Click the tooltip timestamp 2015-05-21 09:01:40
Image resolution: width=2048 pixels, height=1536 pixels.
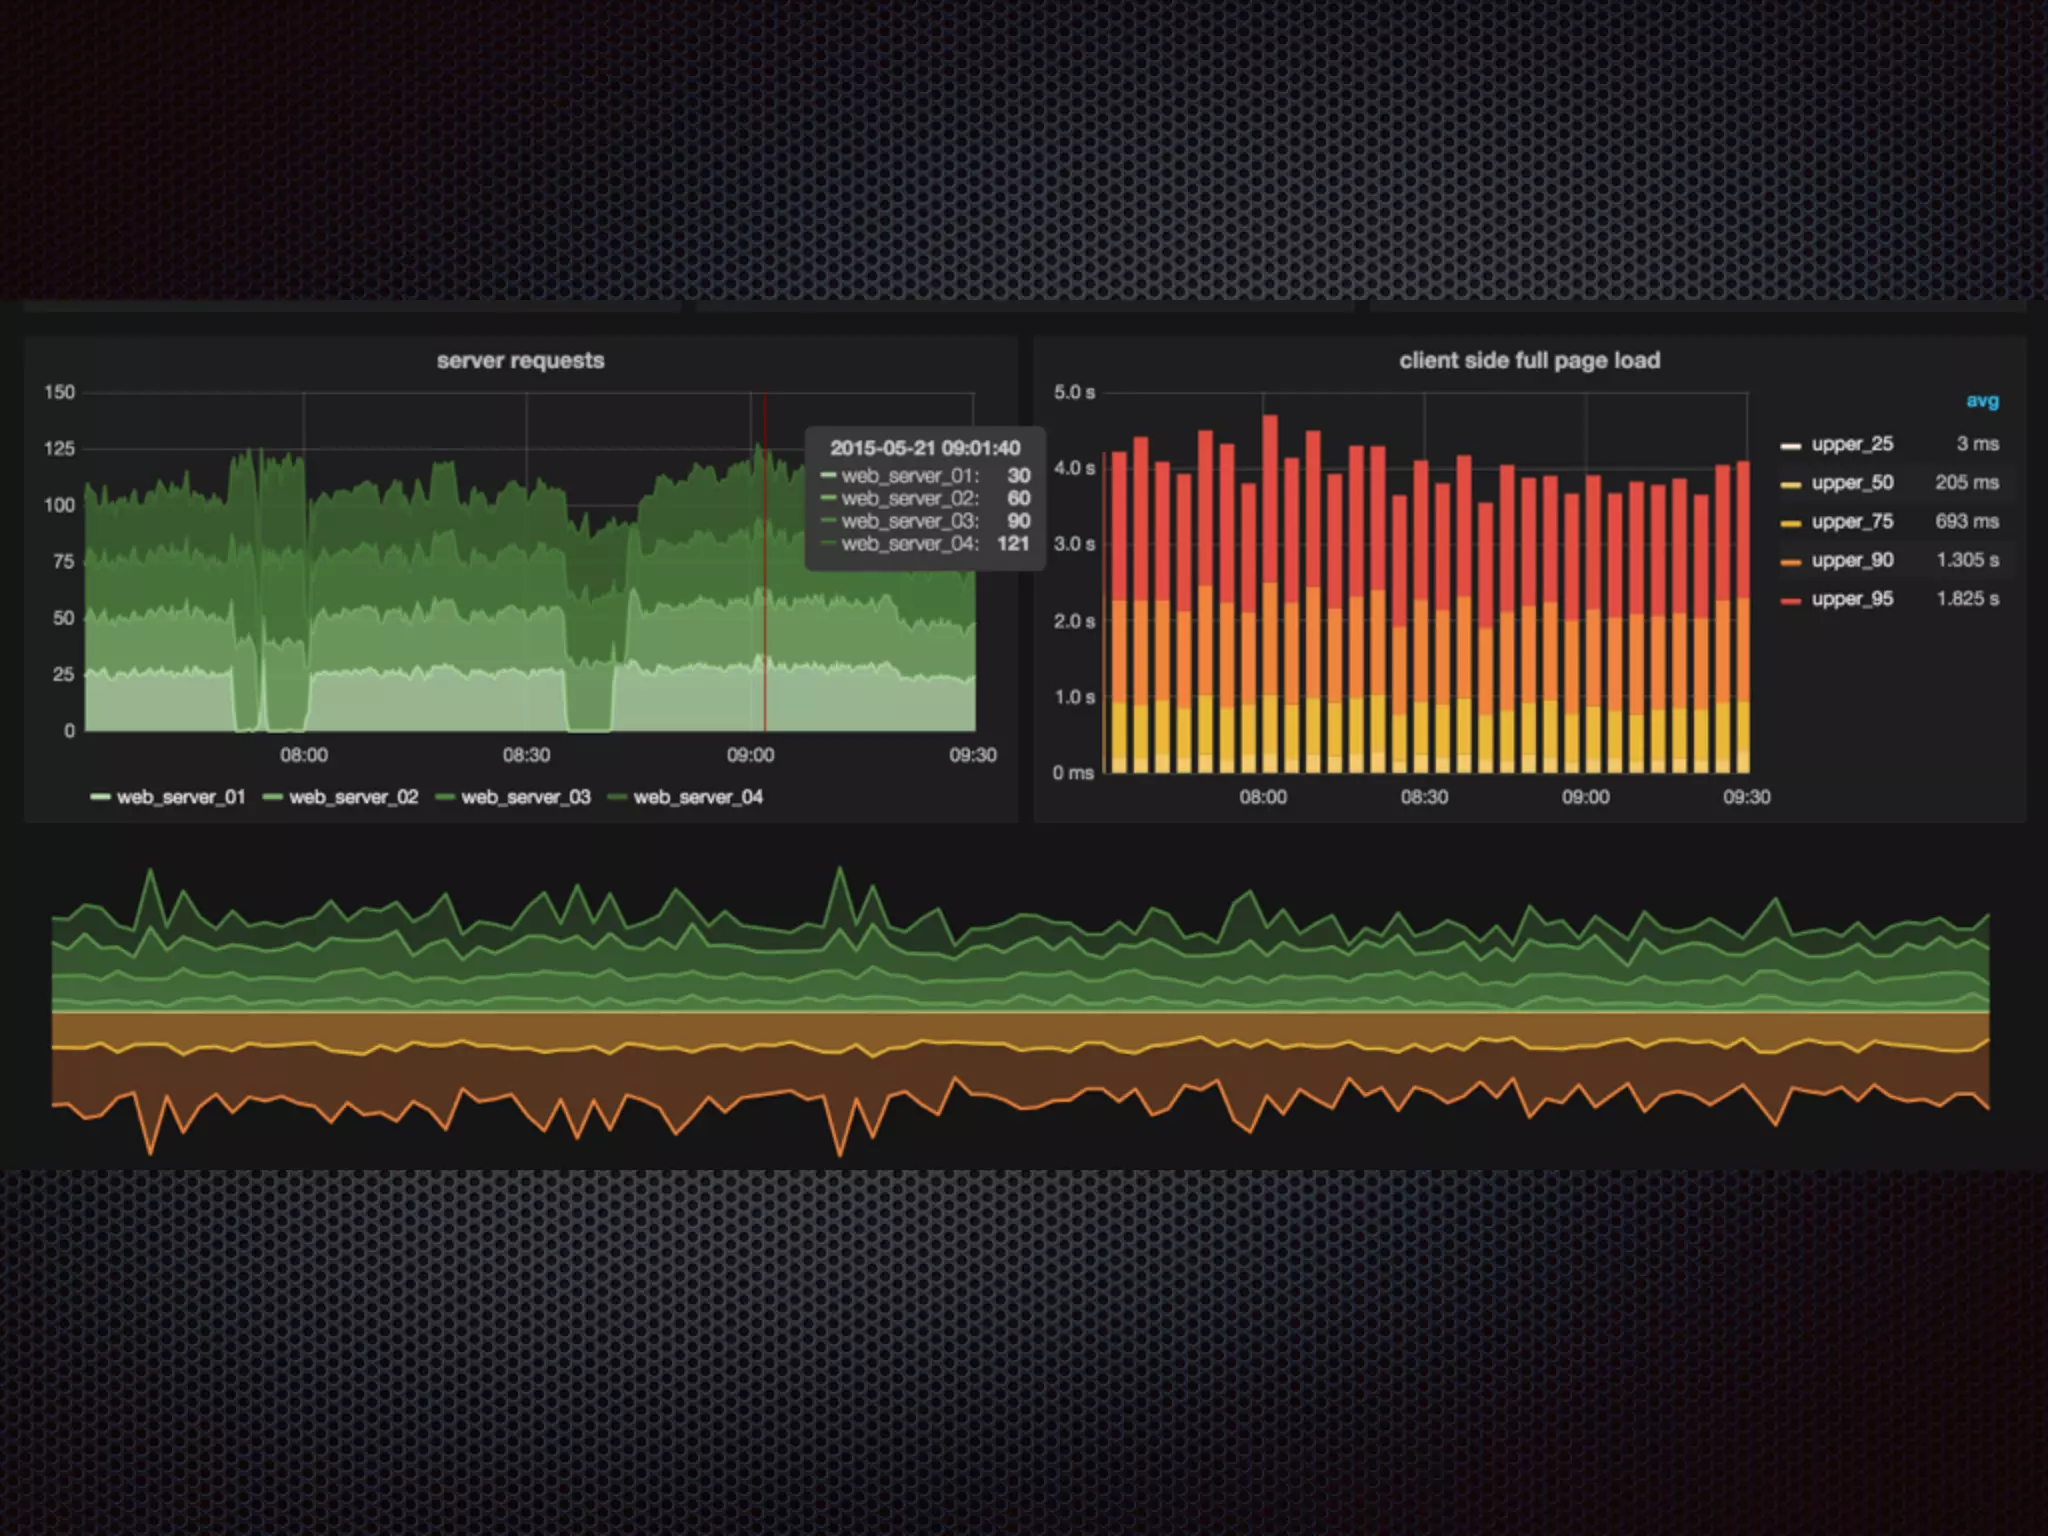click(925, 448)
